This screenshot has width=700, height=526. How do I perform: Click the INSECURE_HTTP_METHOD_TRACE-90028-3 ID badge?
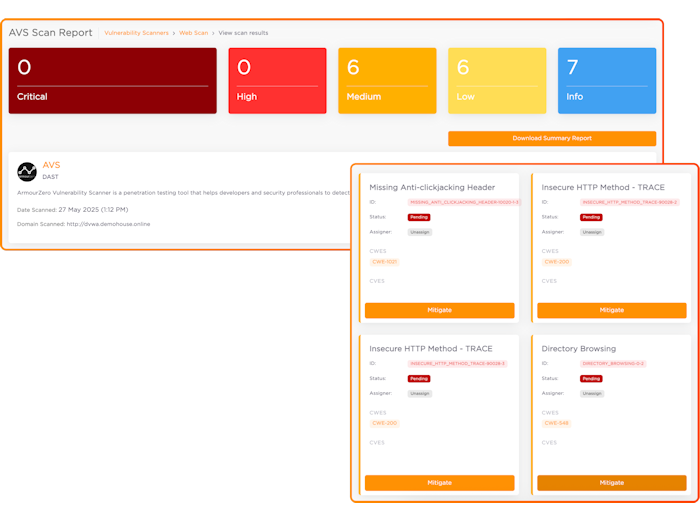[457, 363]
